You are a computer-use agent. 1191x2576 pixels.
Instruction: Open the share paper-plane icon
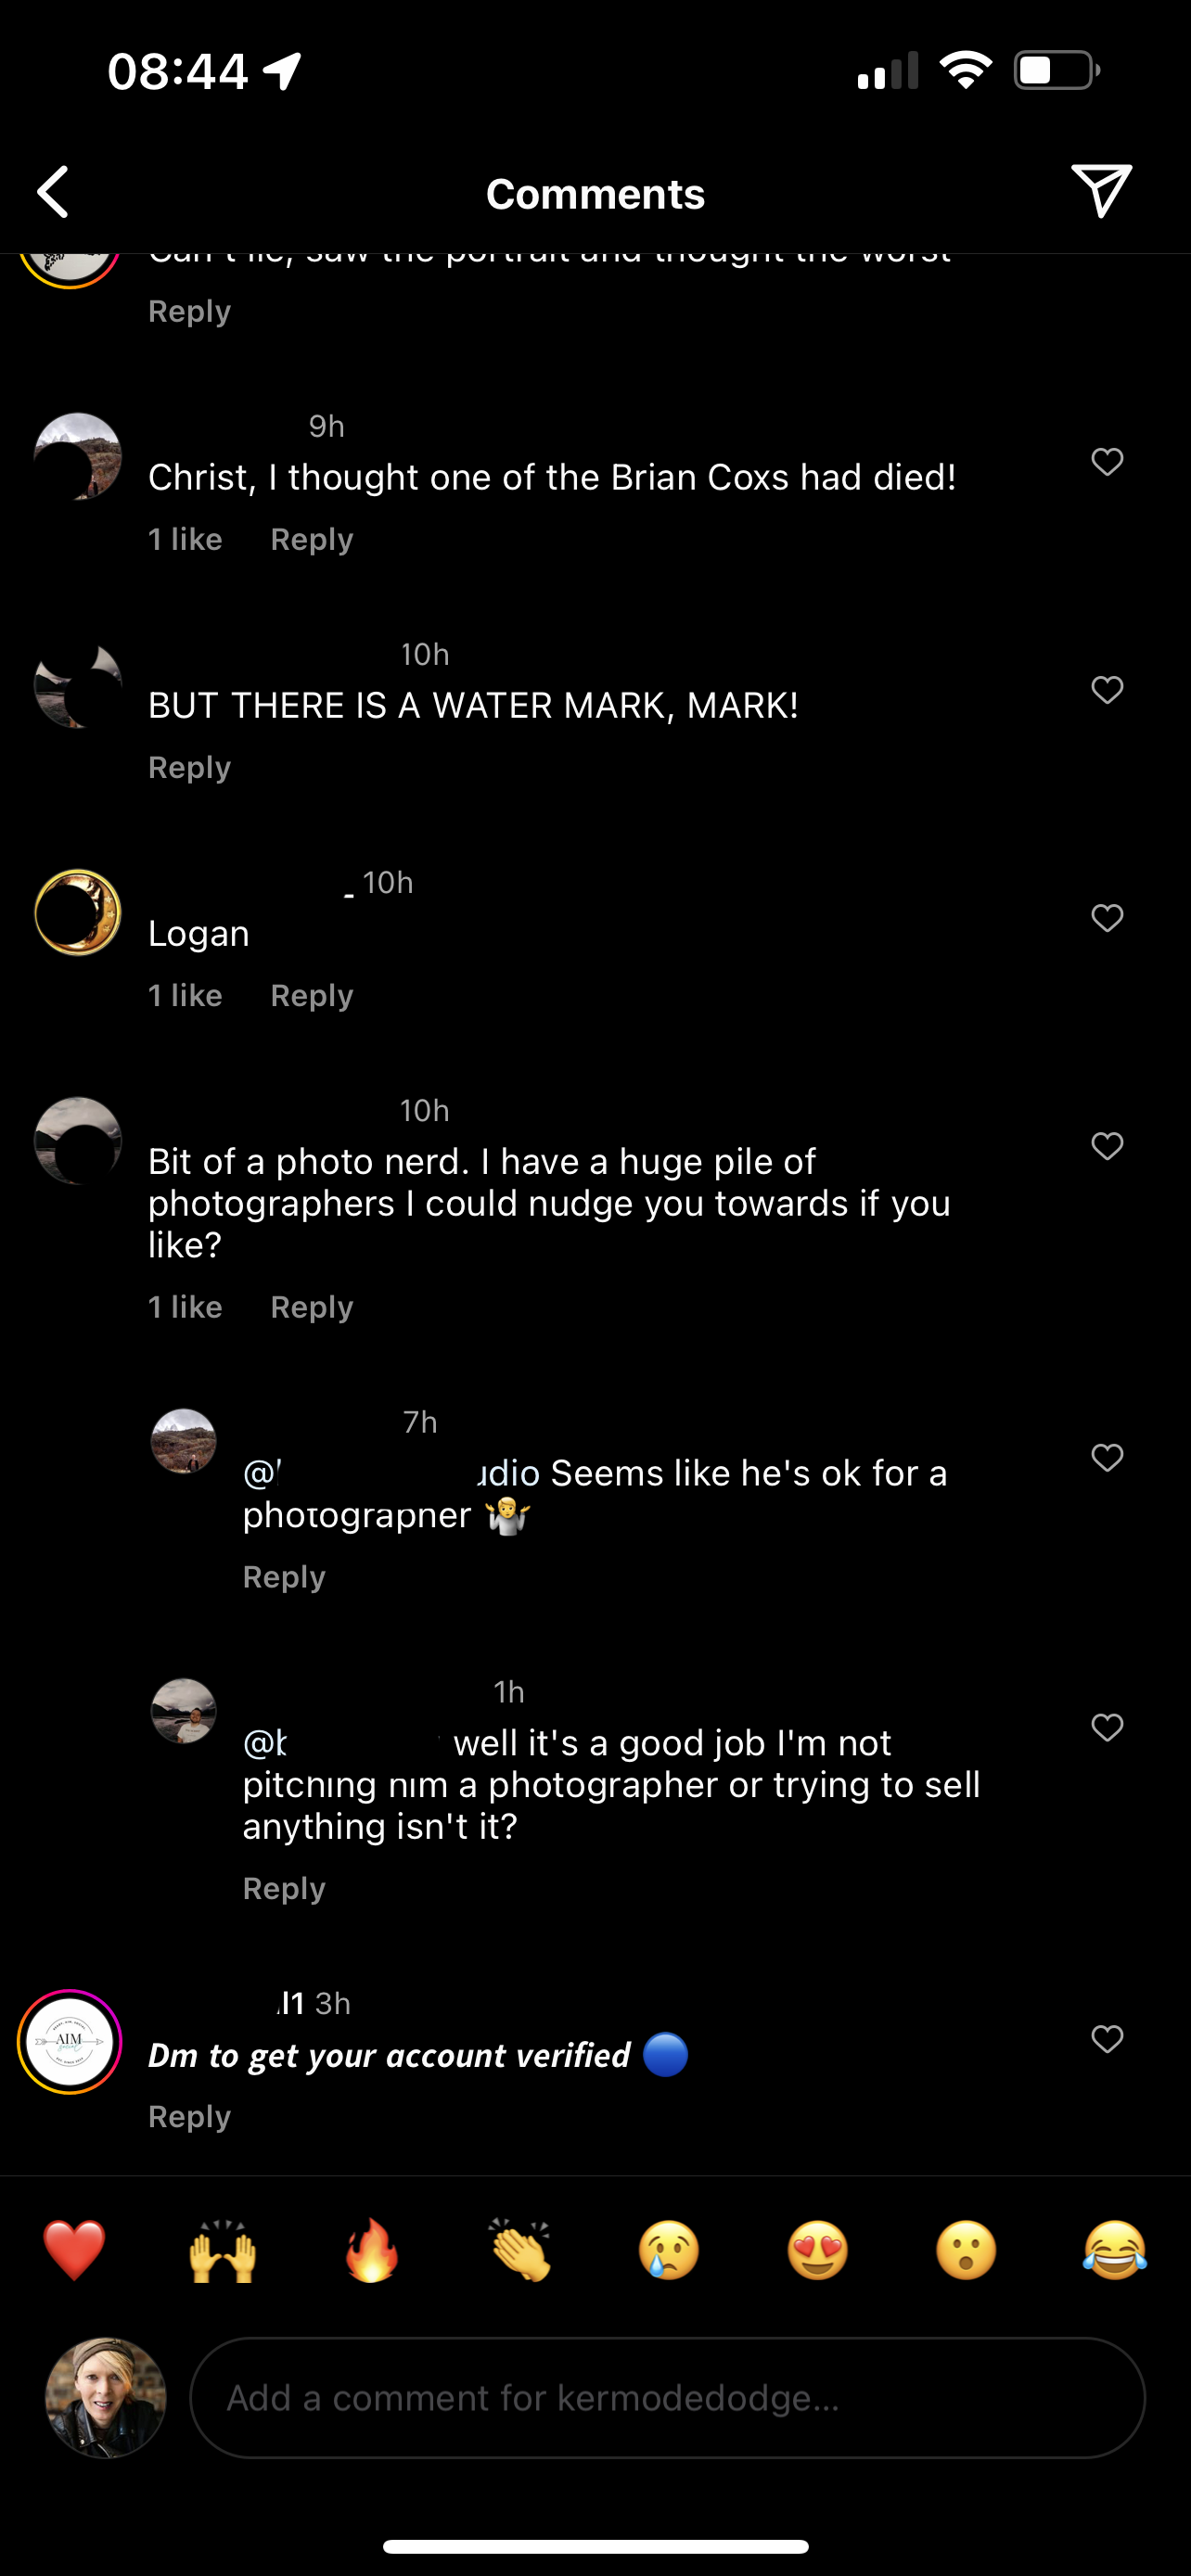1101,190
